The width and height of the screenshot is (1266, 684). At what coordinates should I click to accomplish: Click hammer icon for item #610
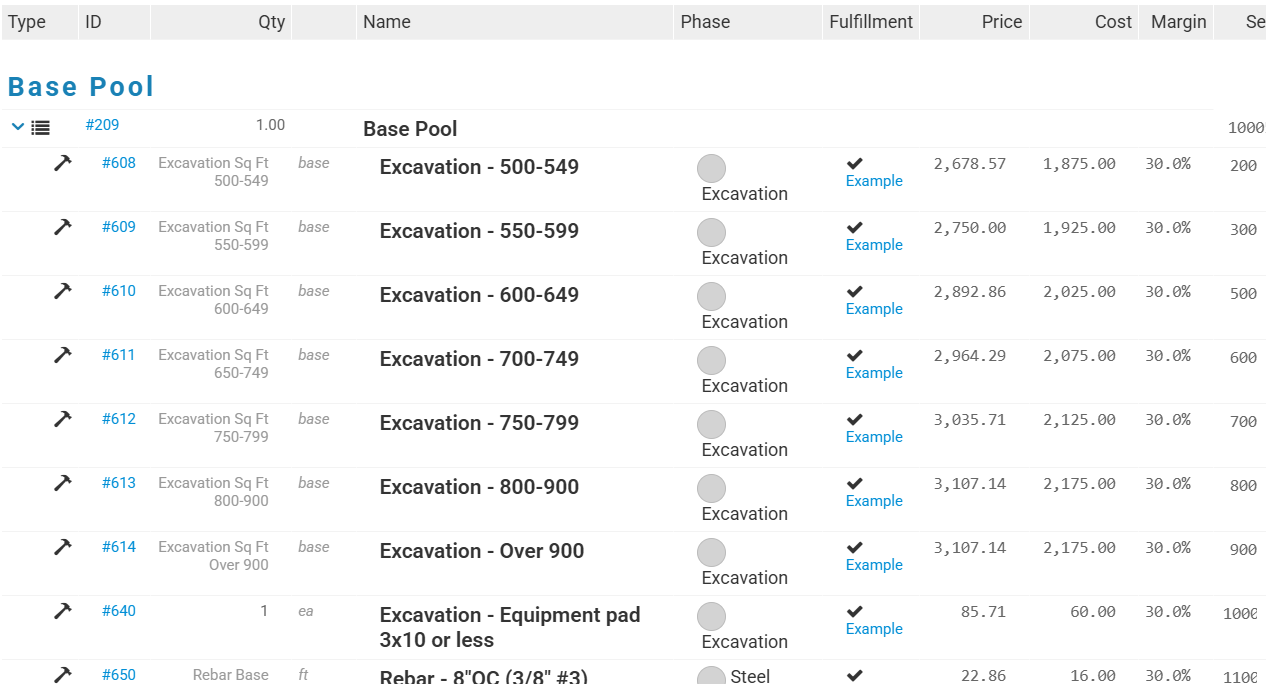click(x=63, y=291)
